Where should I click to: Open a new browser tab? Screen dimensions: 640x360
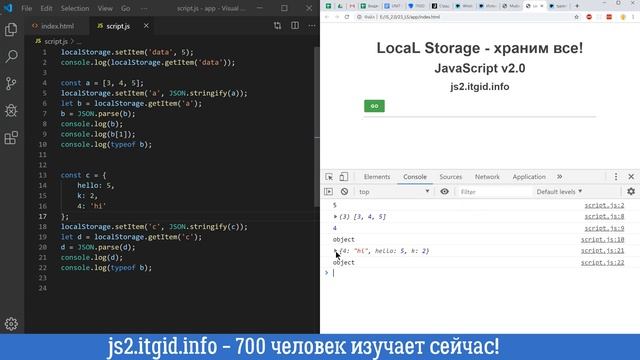pos(577,6)
